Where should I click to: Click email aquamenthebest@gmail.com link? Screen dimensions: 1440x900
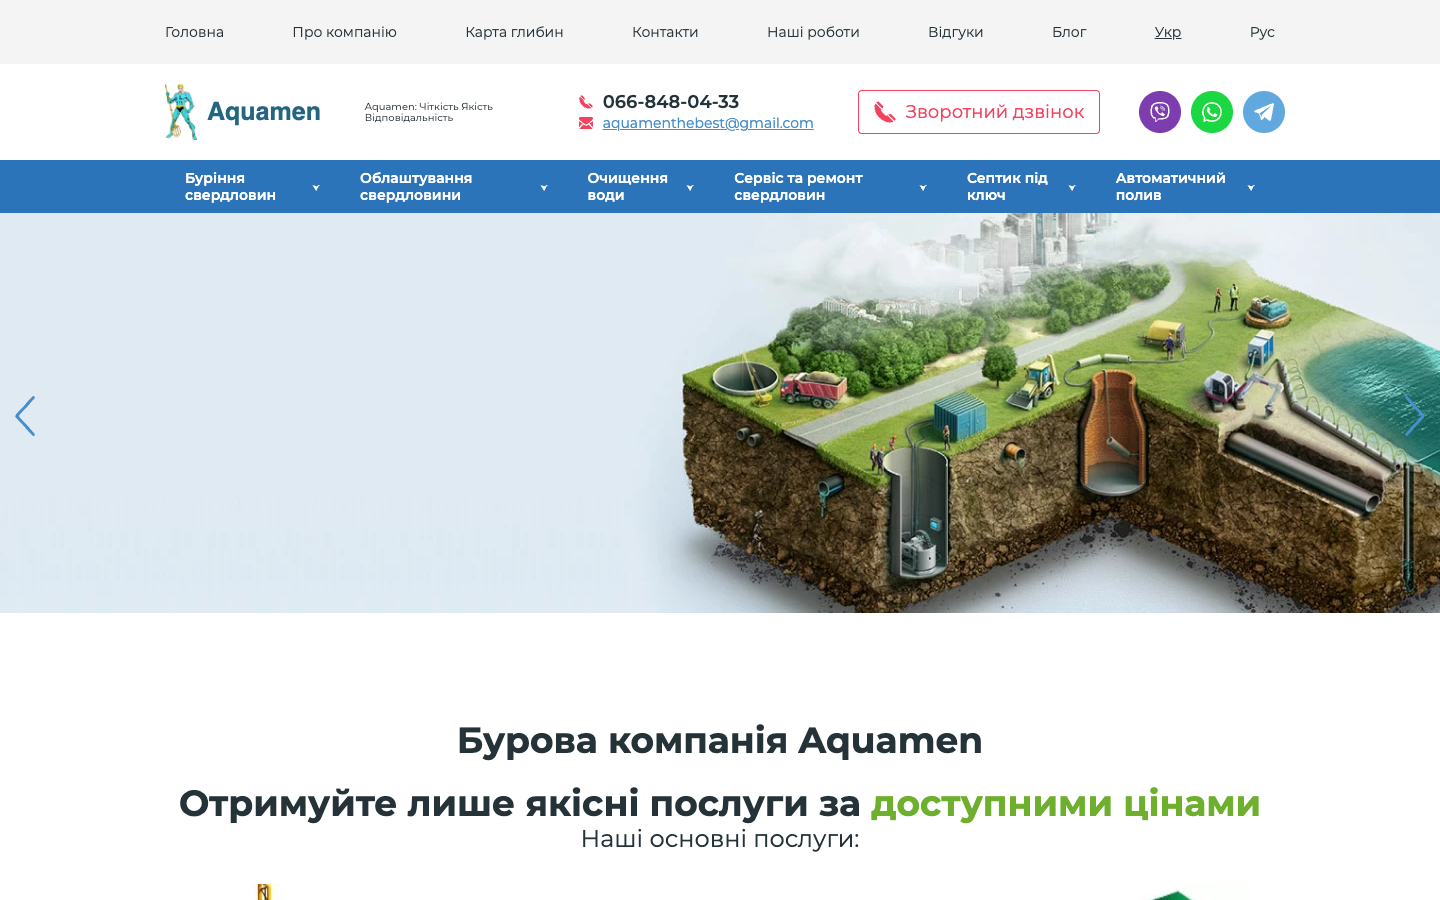[x=708, y=123]
